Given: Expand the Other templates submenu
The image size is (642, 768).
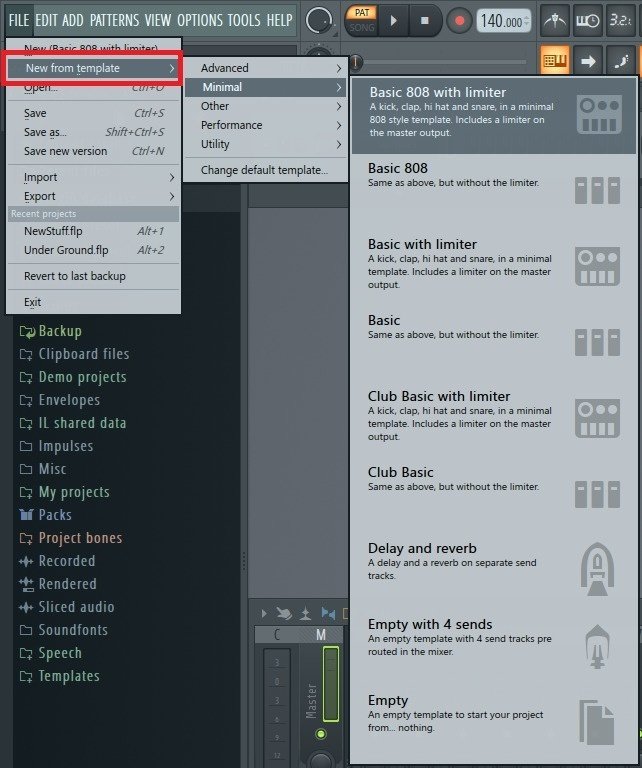Looking at the screenshot, I should [x=265, y=106].
